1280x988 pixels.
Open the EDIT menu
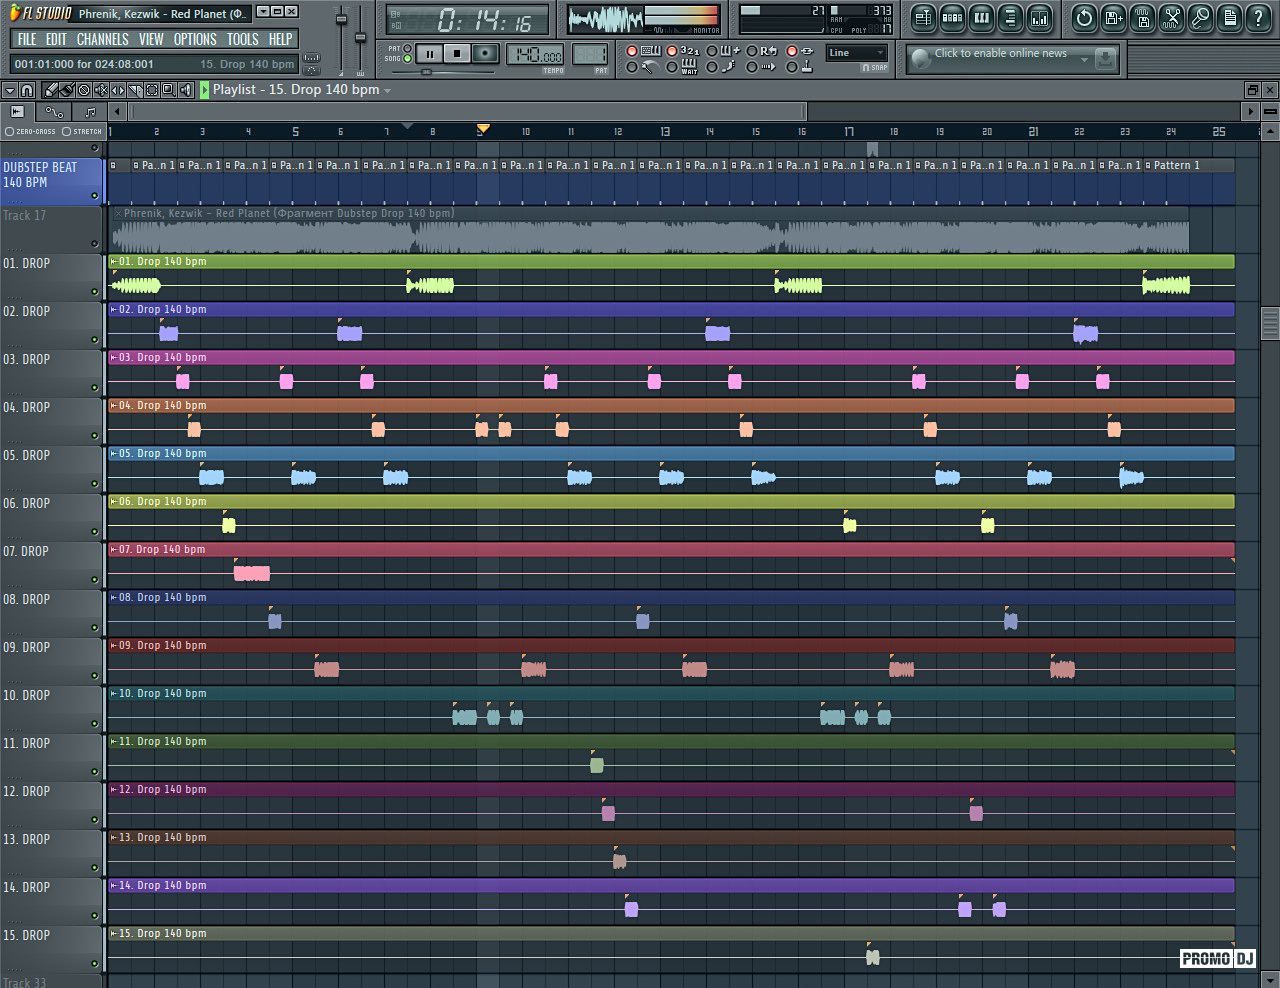[x=56, y=39]
